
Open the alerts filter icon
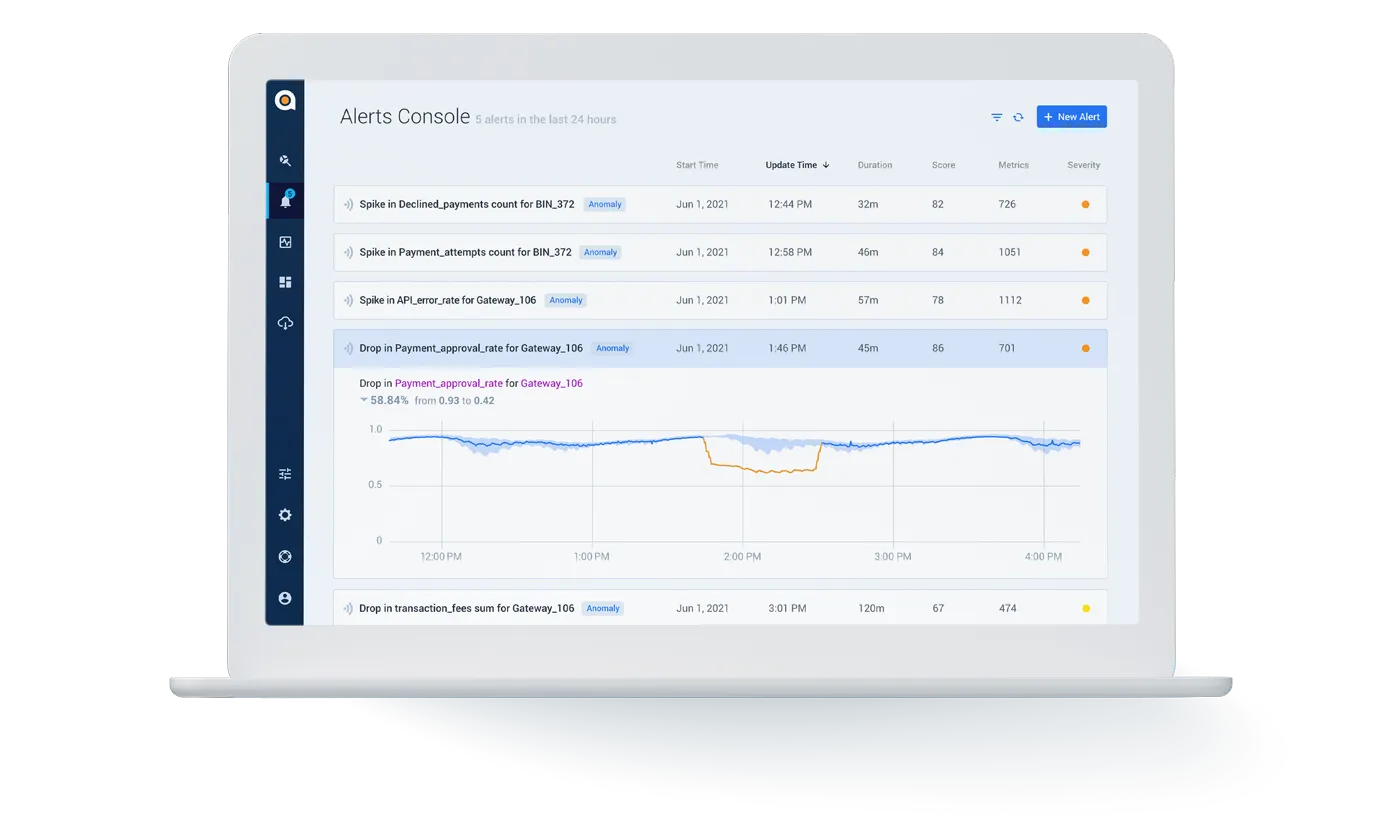997,117
